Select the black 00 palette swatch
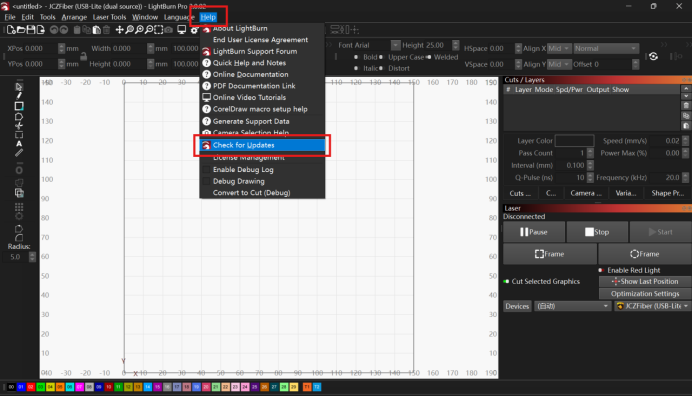This screenshot has width=692, height=396. coord(11,387)
